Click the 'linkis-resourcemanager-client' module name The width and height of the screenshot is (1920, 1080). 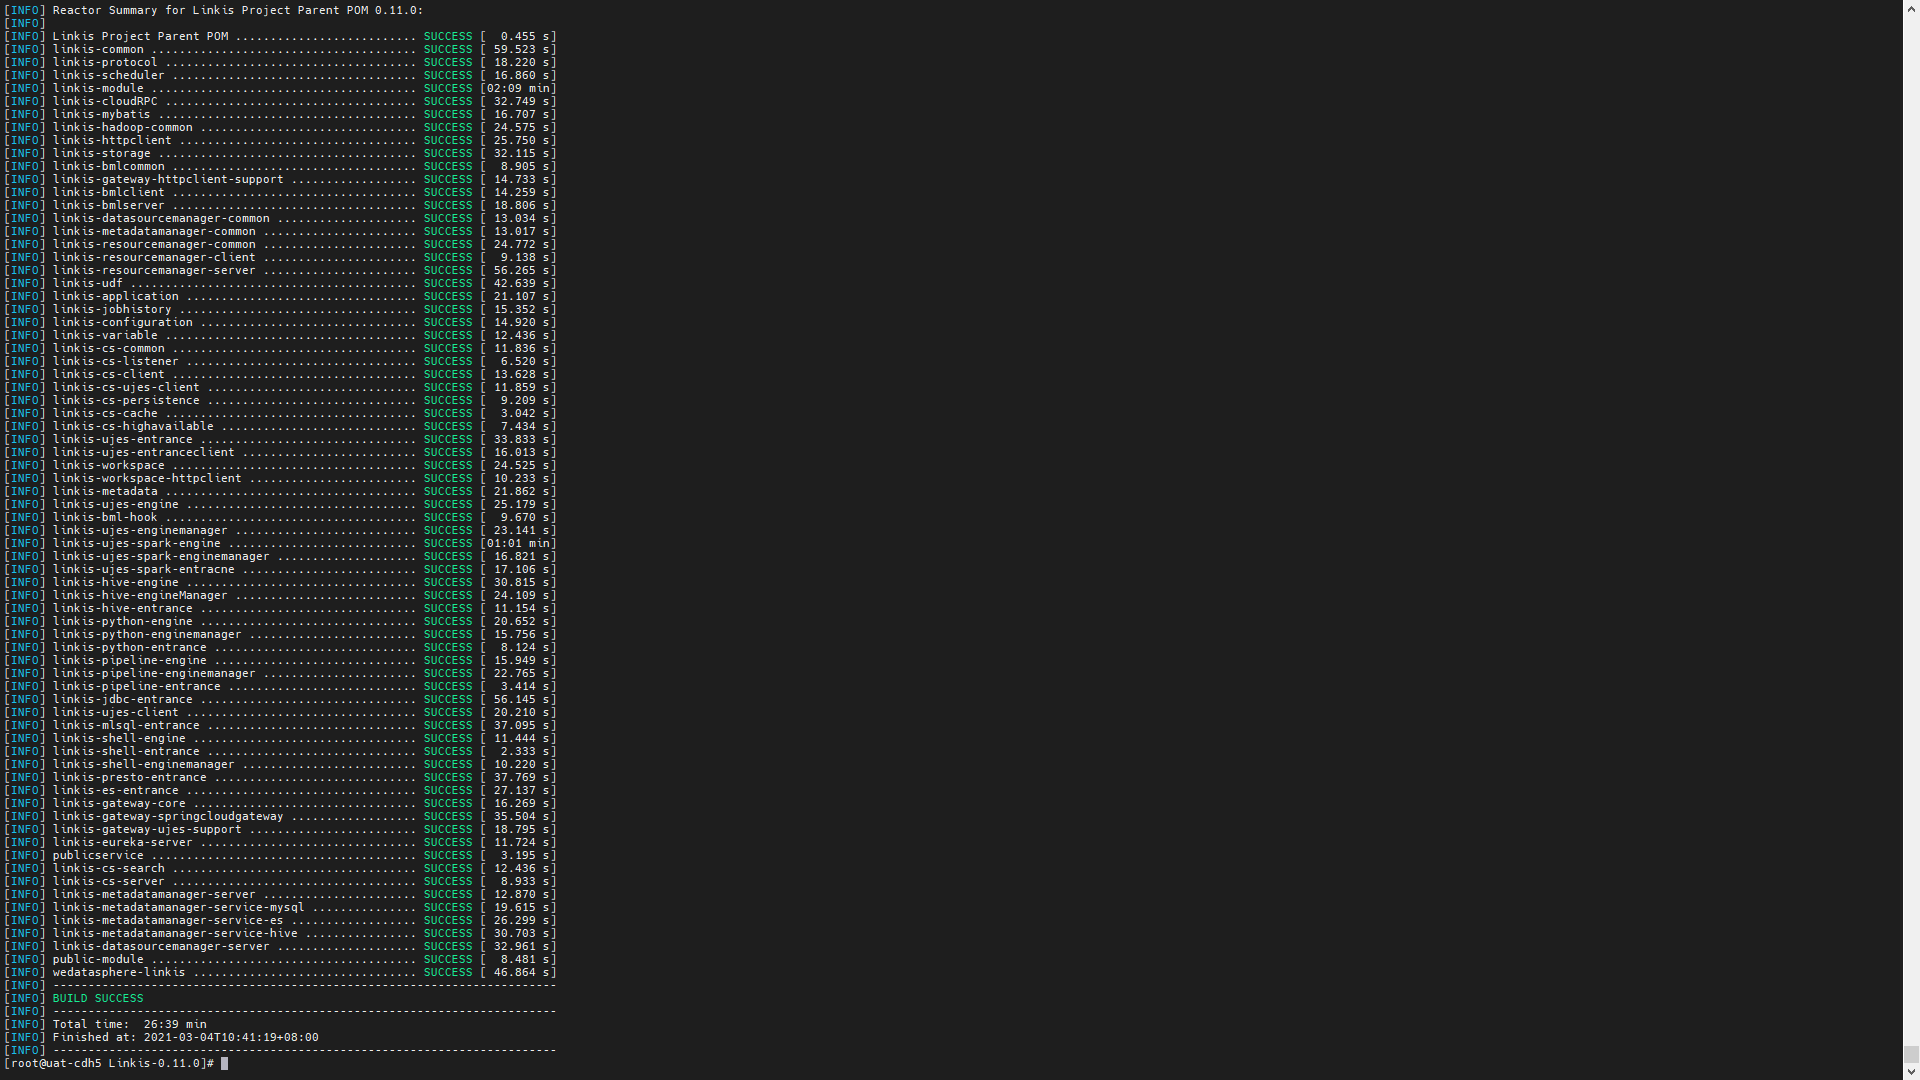click(154, 257)
